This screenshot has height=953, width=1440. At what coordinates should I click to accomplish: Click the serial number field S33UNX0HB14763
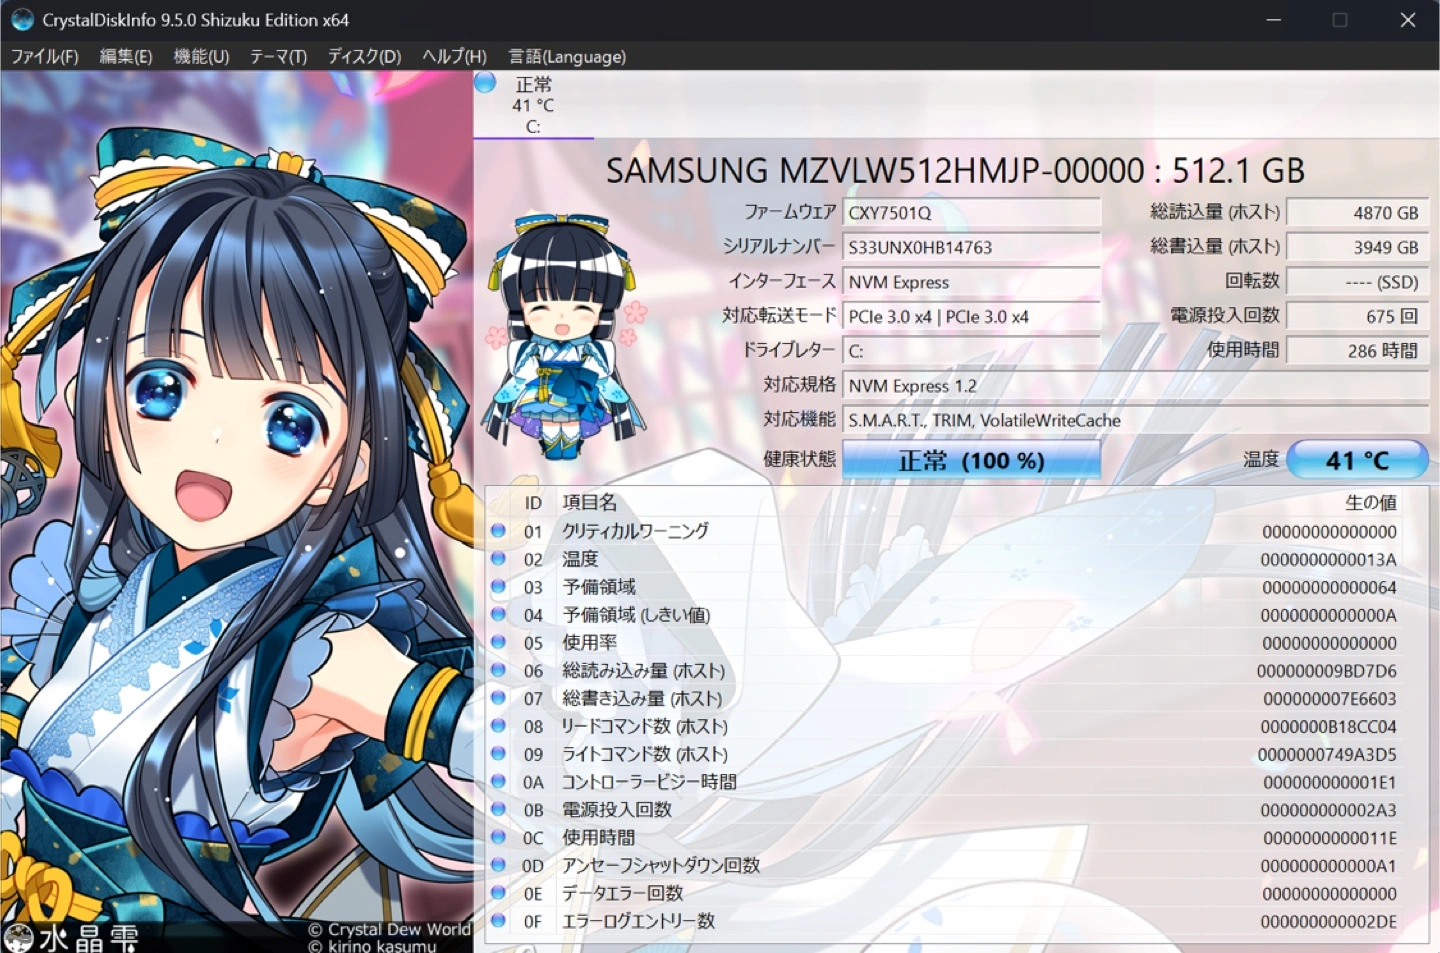(x=972, y=247)
